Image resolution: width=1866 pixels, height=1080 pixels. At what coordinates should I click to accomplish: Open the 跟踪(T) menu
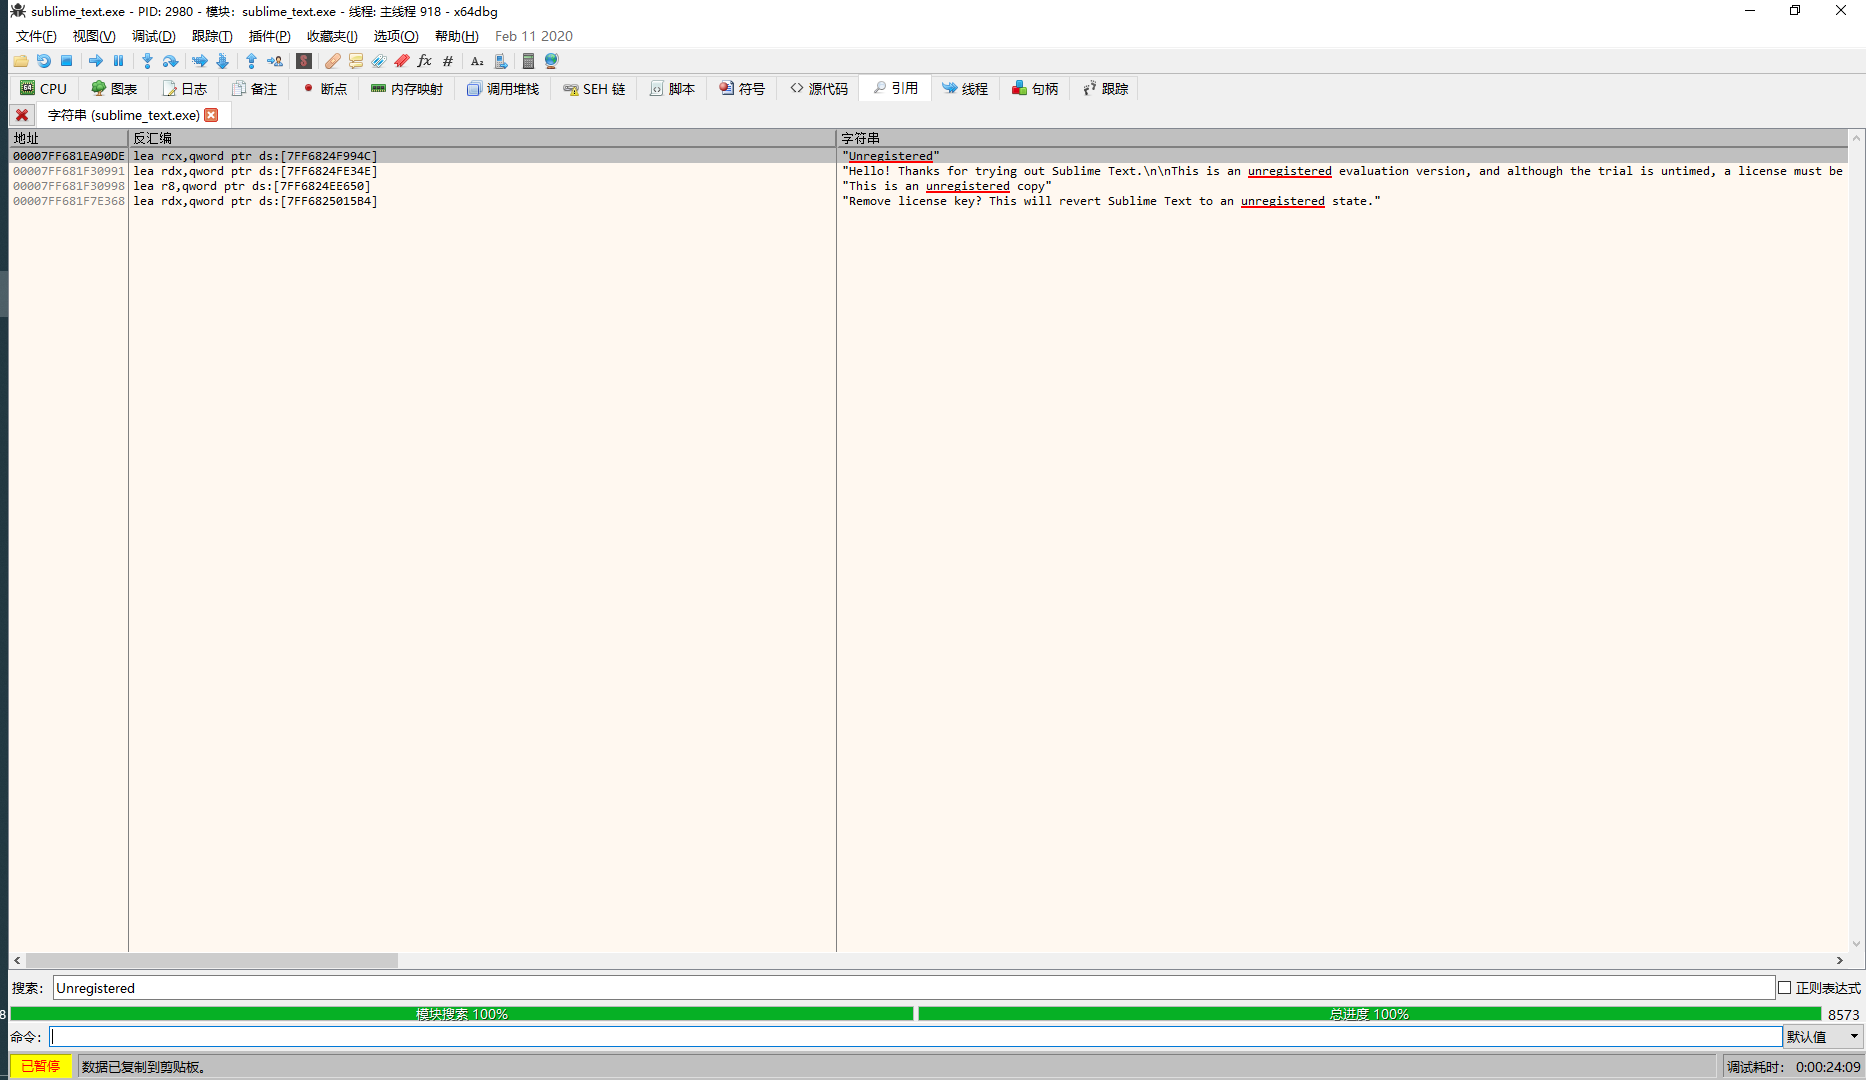pos(212,36)
